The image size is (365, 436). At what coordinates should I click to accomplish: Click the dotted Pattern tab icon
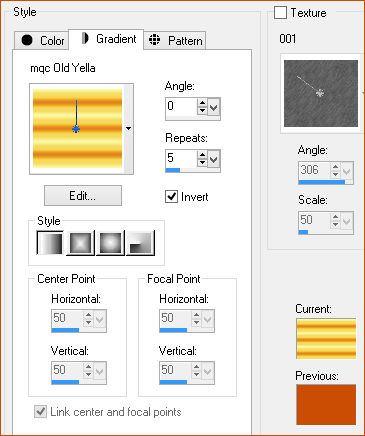(x=154, y=40)
